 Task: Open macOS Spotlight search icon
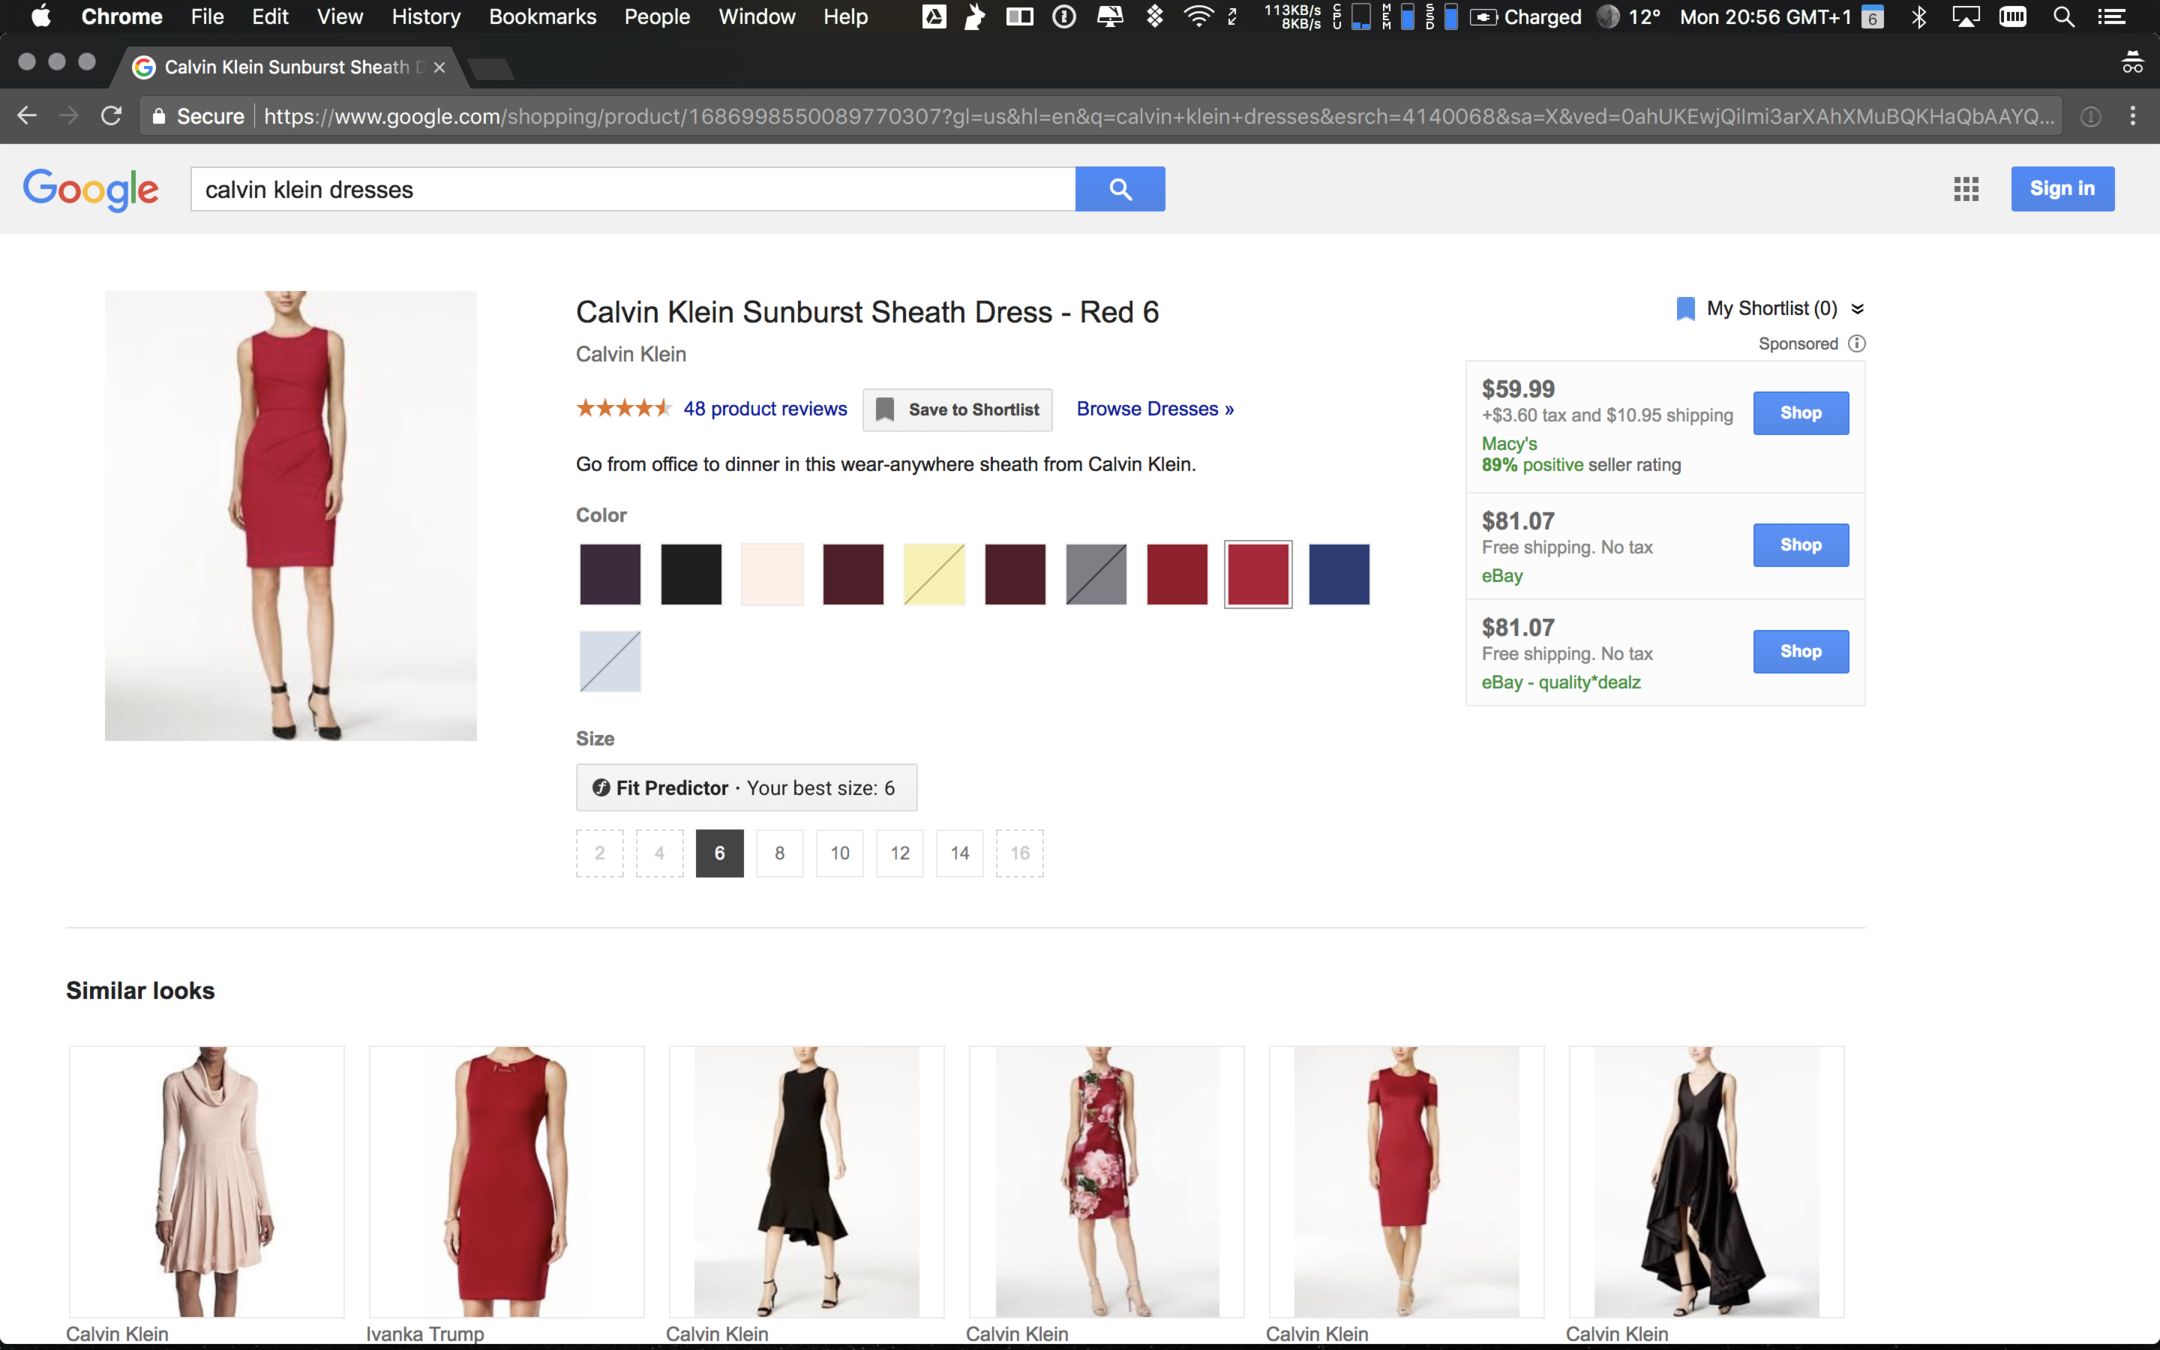(2062, 17)
